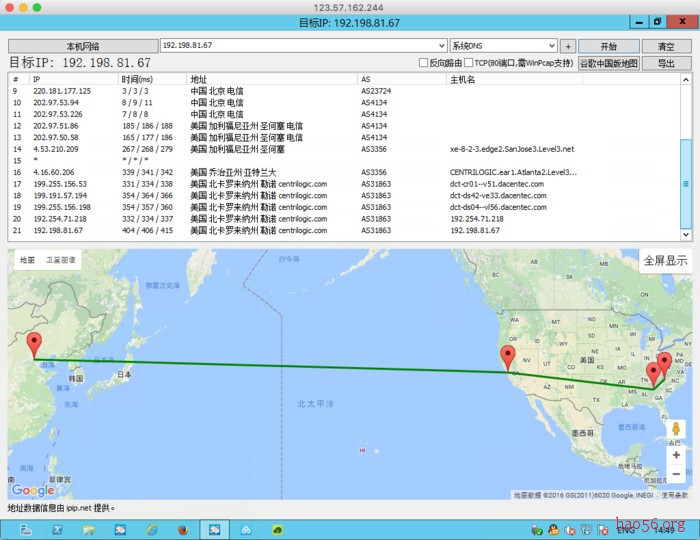Image resolution: width=700 pixels, height=540 pixels.
Task: Sort by AS column header
Action: coord(402,79)
